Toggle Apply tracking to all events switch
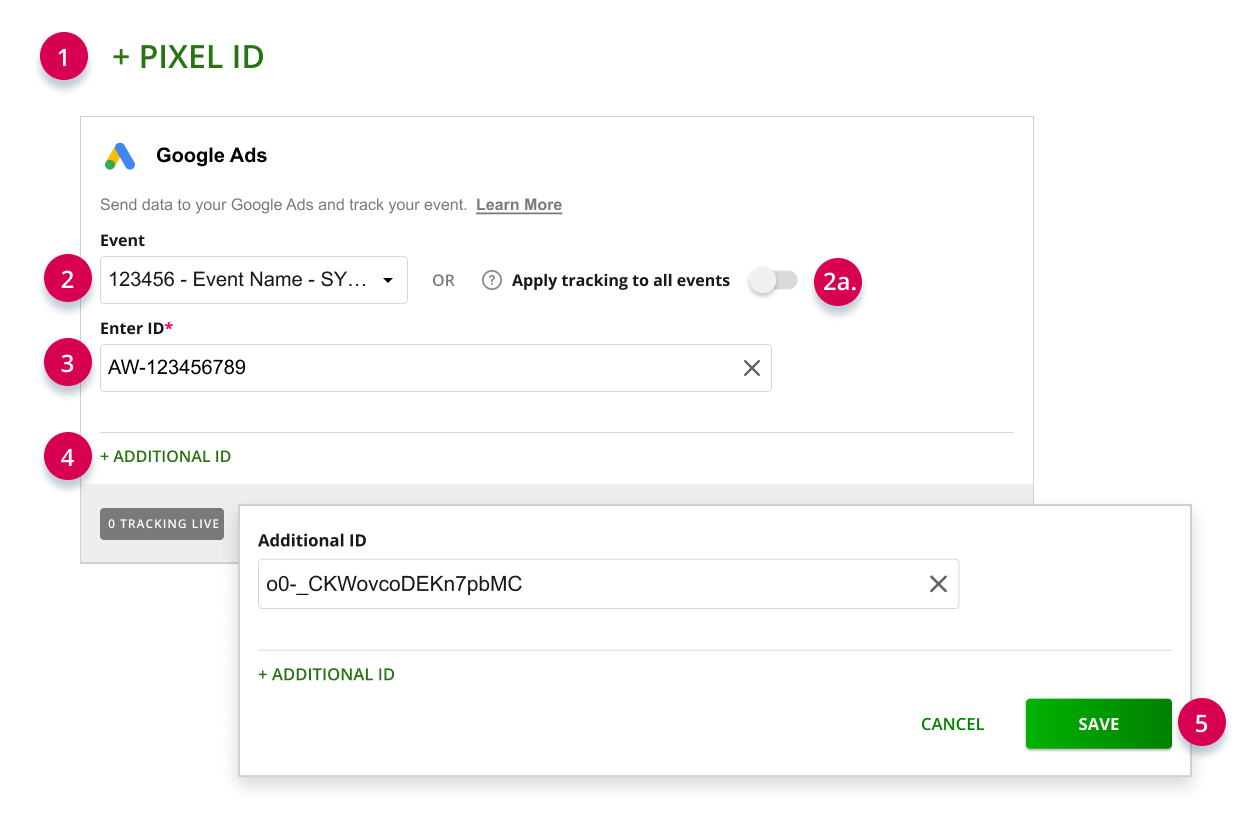This screenshot has height=816, width=1240. point(774,281)
